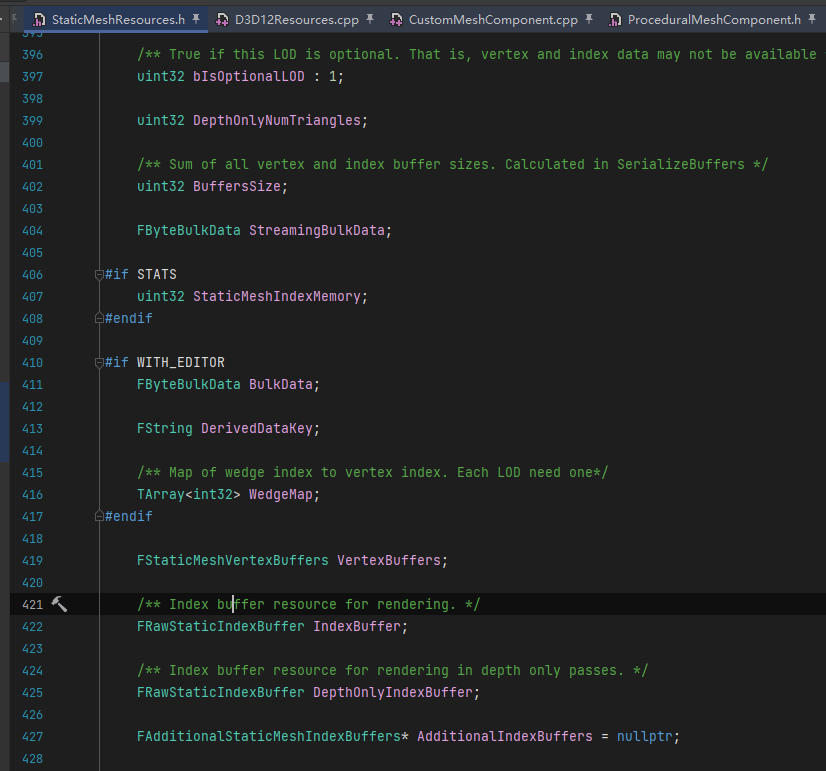The height and width of the screenshot is (771, 826).
Task: Click the nullptr keyword on line 427
Action: coord(645,736)
